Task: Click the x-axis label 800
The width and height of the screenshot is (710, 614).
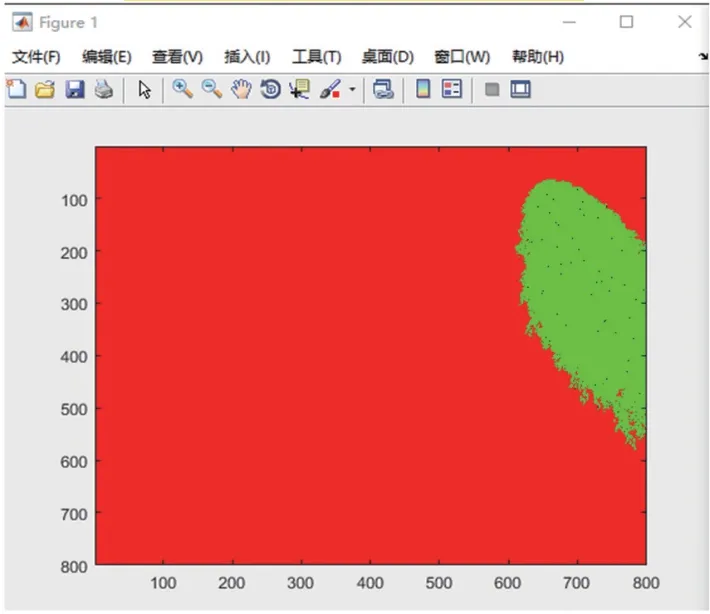Action: click(646, 583)
